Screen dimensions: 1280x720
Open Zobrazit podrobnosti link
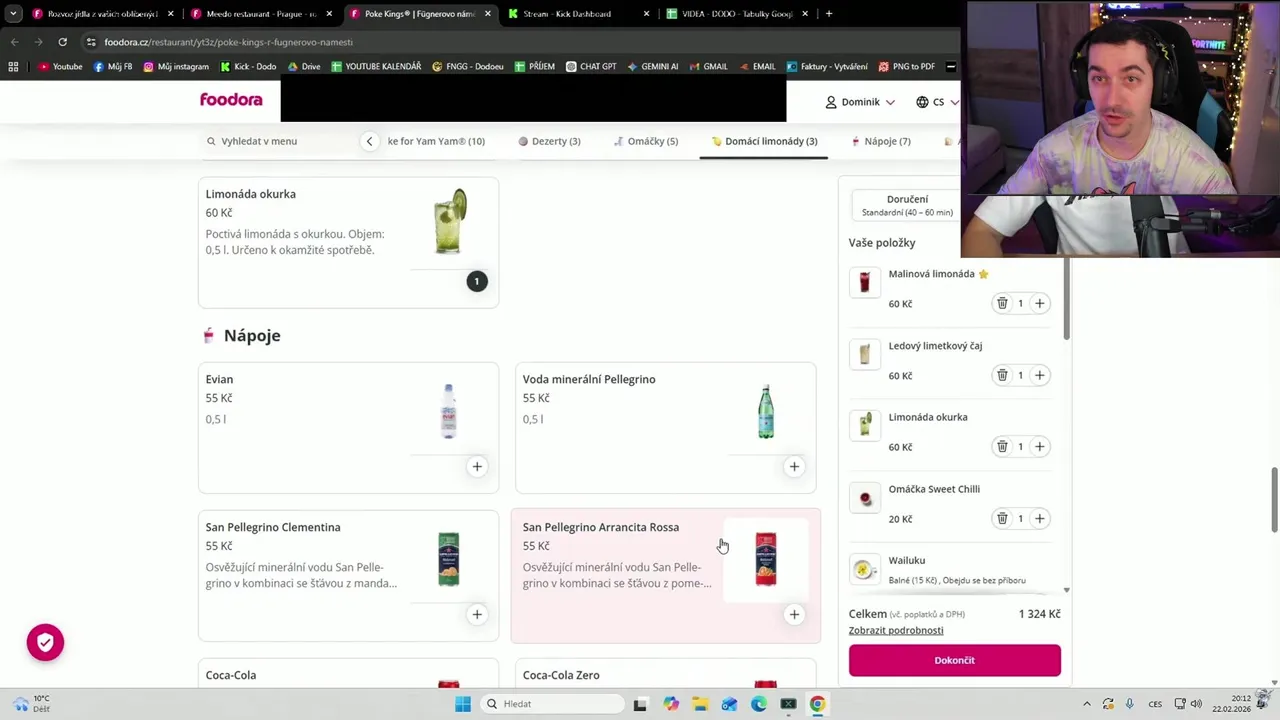[896, 630]
